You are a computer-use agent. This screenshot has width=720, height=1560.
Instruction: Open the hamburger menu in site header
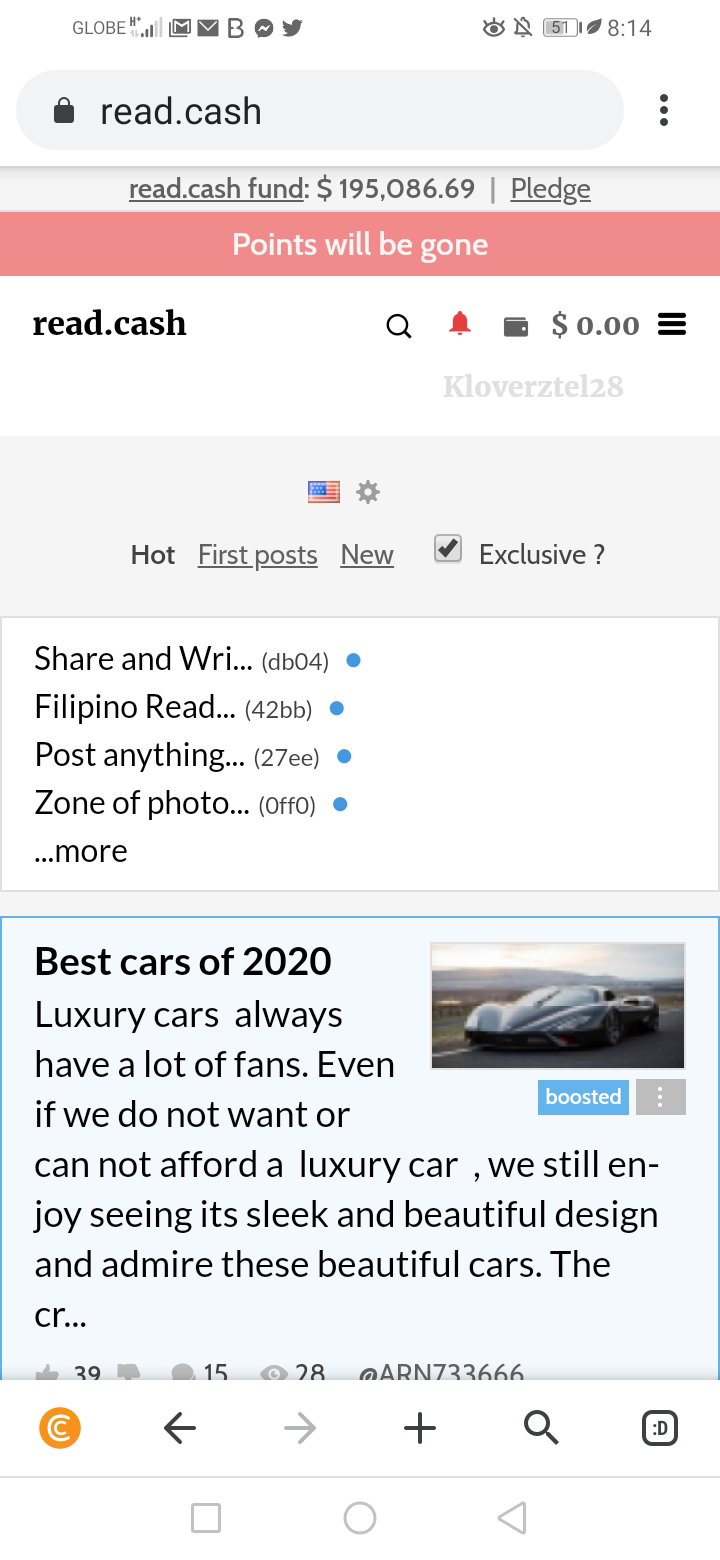(x=672, y=325)
